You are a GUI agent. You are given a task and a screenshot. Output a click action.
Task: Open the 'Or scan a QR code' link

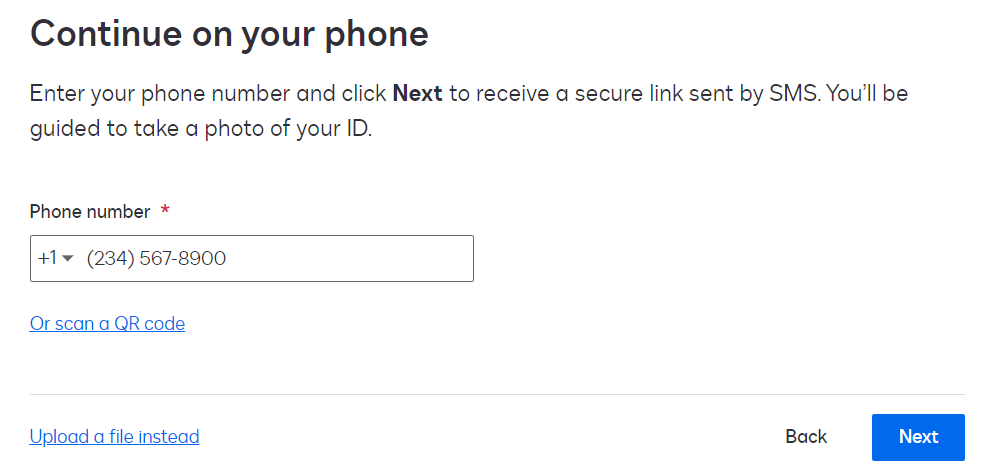coord(107,323)
